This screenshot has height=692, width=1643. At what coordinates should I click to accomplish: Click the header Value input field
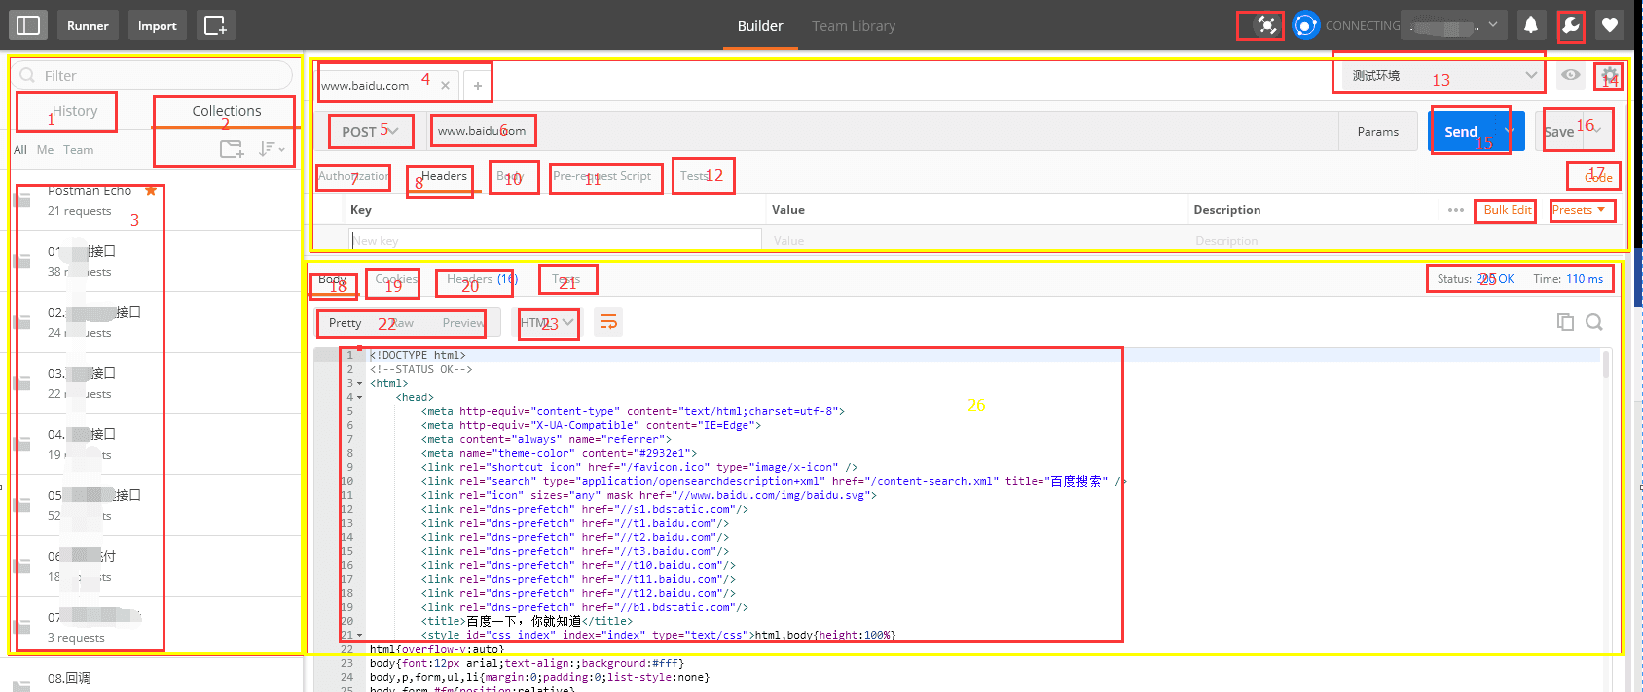(x=977, y=240)
